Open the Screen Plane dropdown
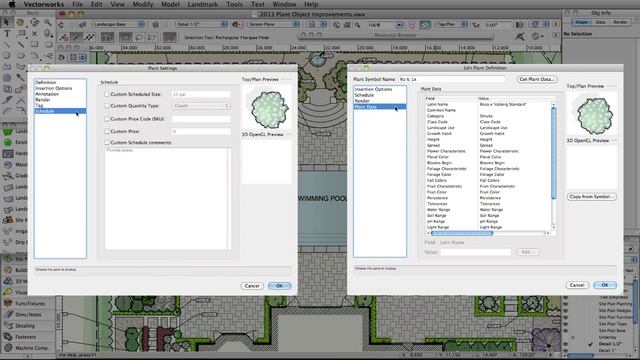 273,24
